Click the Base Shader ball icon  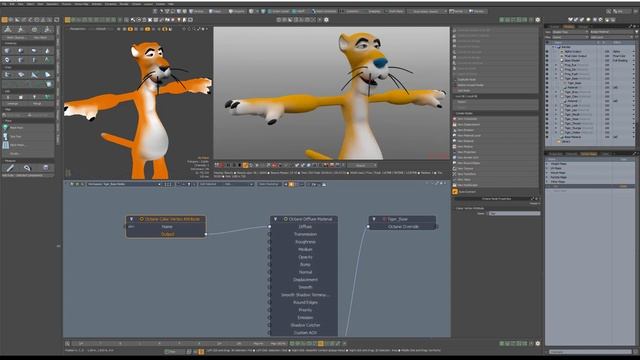click(562, 60)
